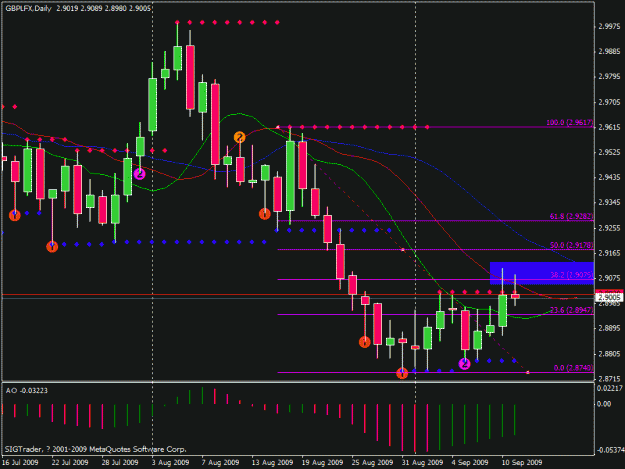Click the 2.8715 price axis label
Viewport: 625px width, 469px height.
pos(609,379)
